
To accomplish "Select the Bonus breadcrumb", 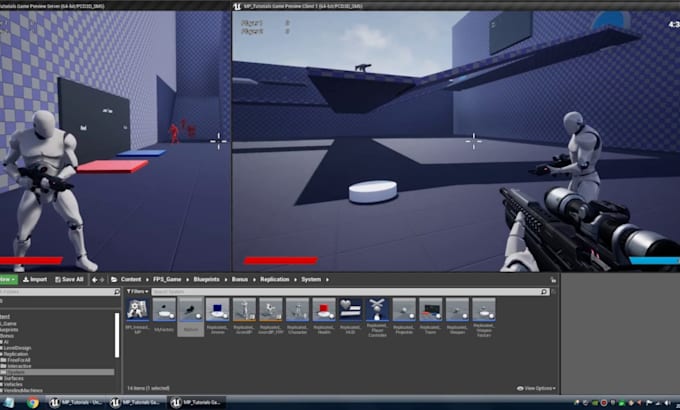I will [239, 279].
